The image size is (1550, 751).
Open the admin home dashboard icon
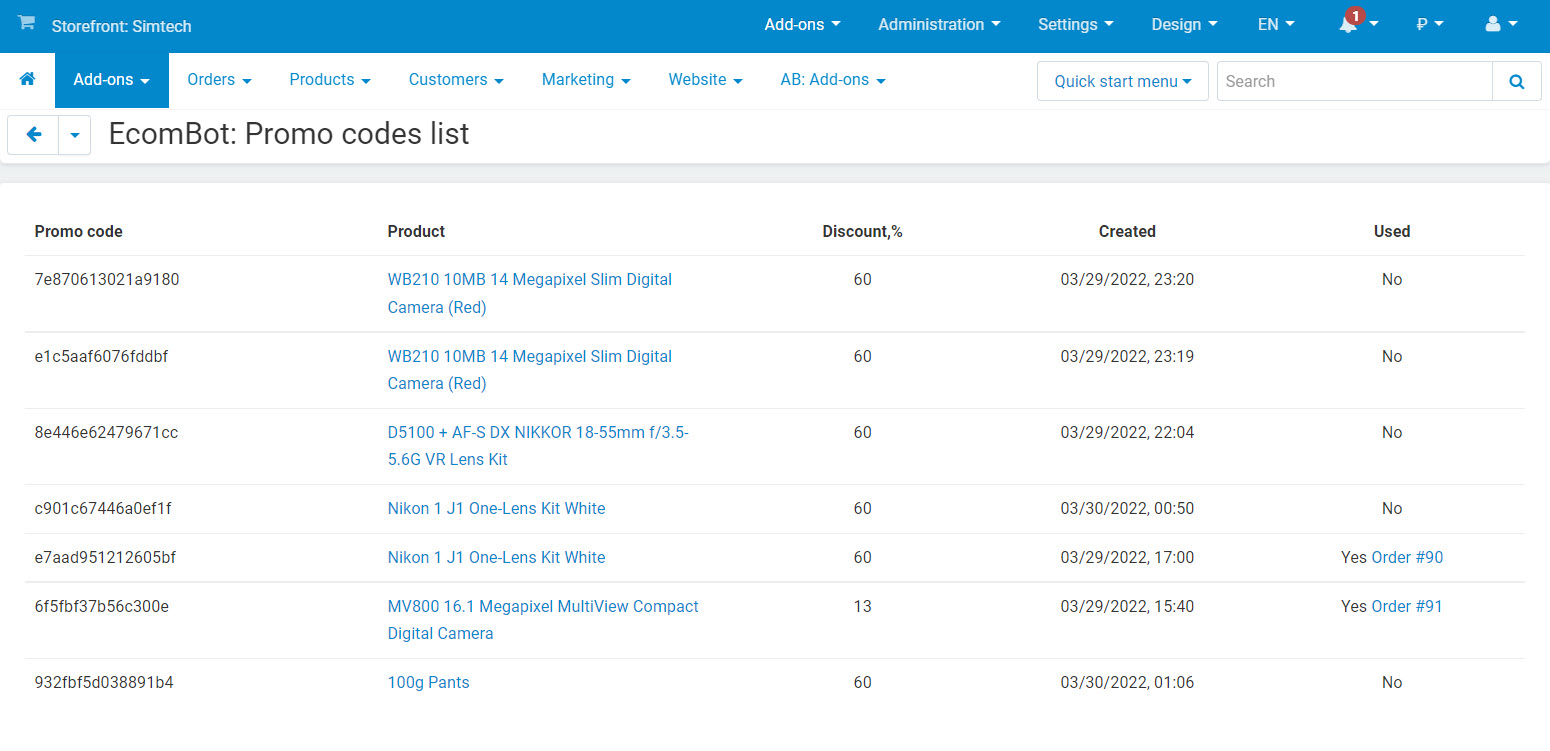(27, 80)
